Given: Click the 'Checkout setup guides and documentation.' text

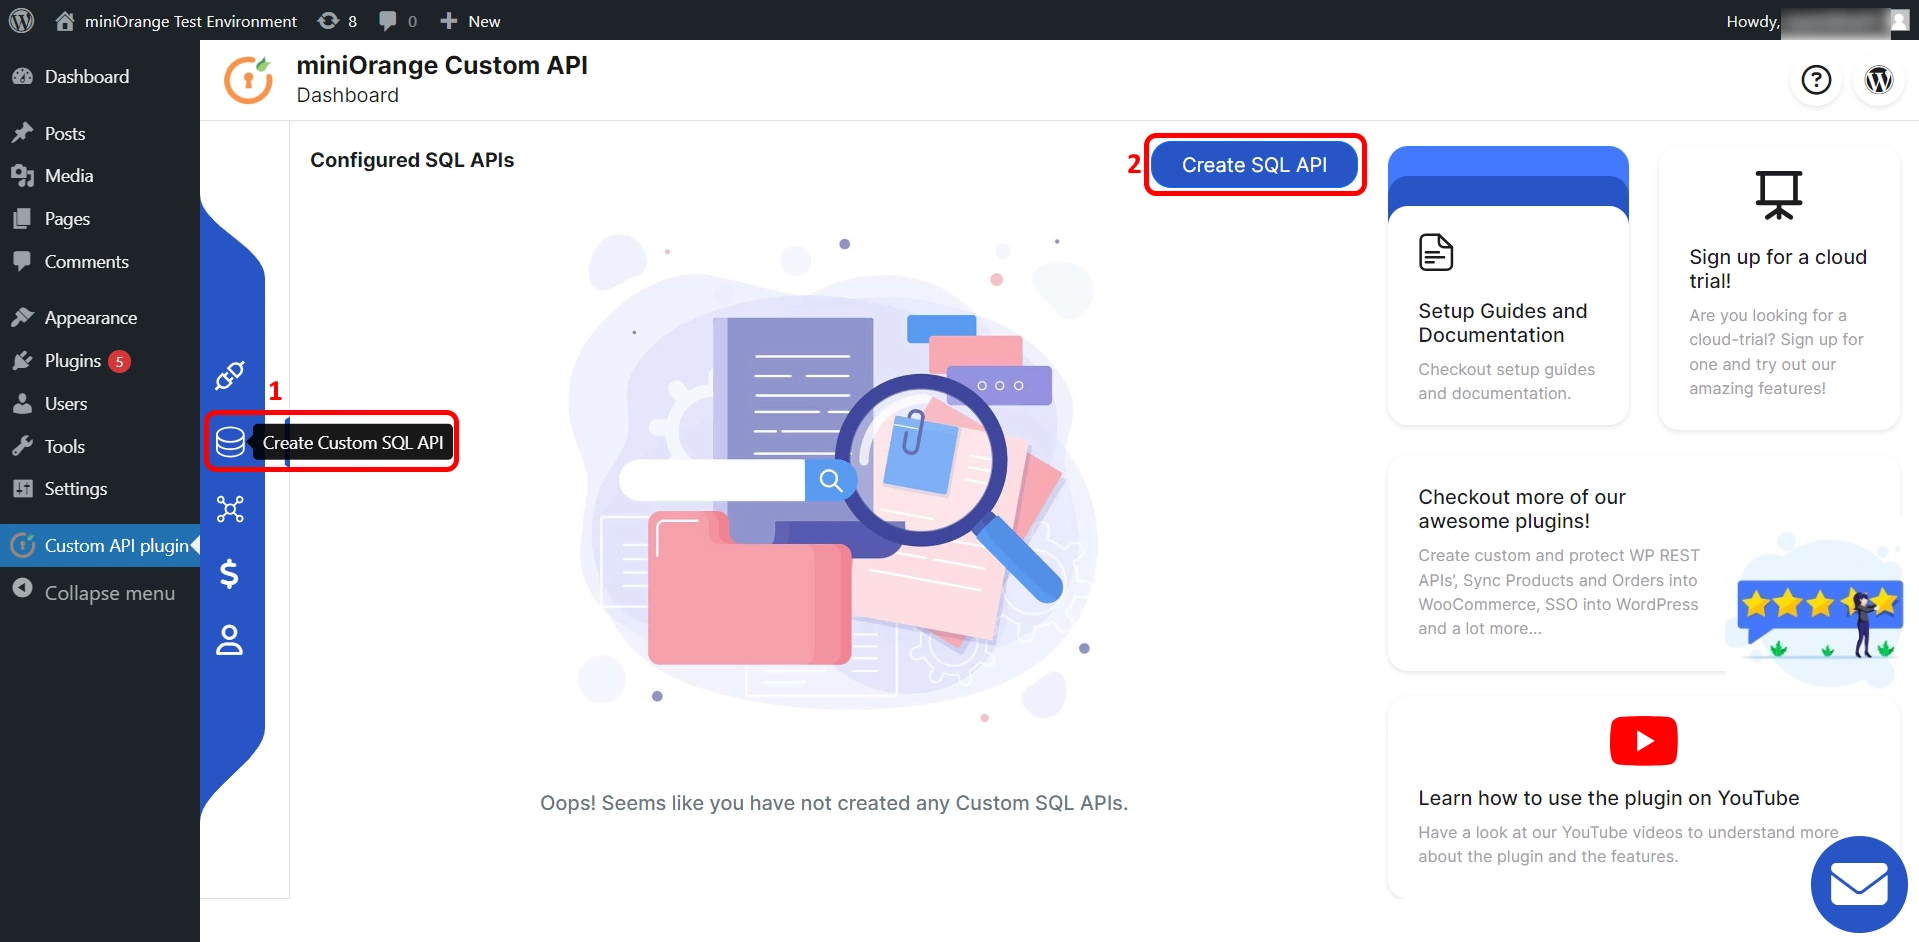Looking at the screenshot, I should pos(1506,381).
